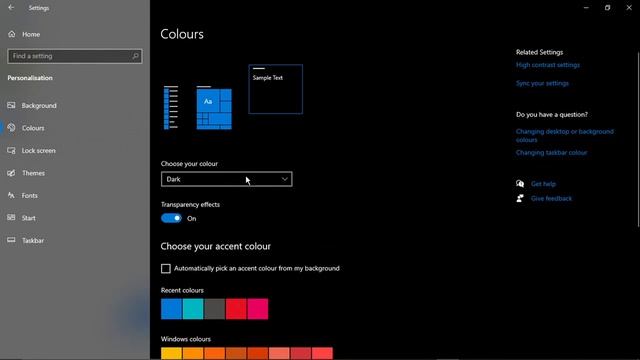Open Changing desktop or background colours link

click(x=564, y=136)
